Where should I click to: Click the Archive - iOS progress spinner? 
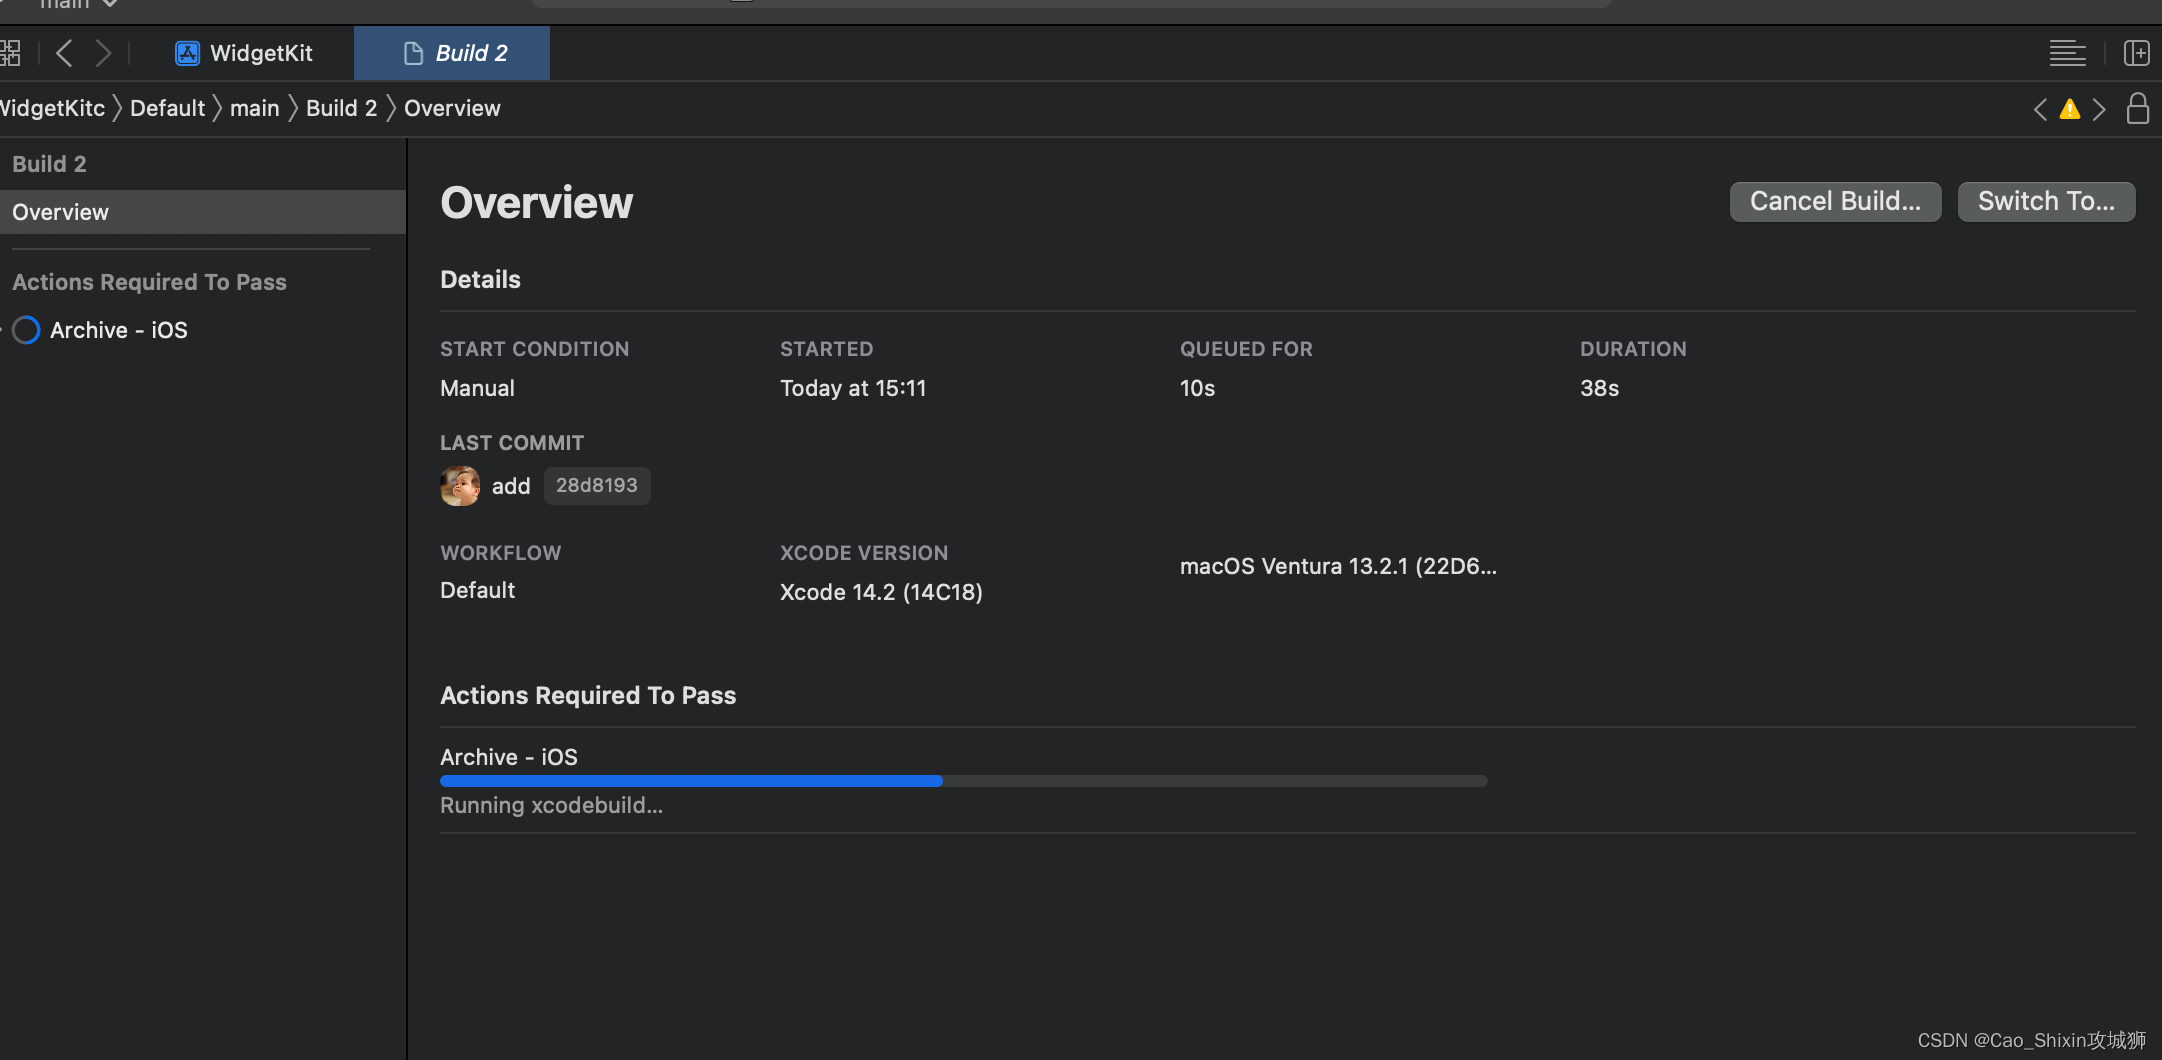click(26, 330)
